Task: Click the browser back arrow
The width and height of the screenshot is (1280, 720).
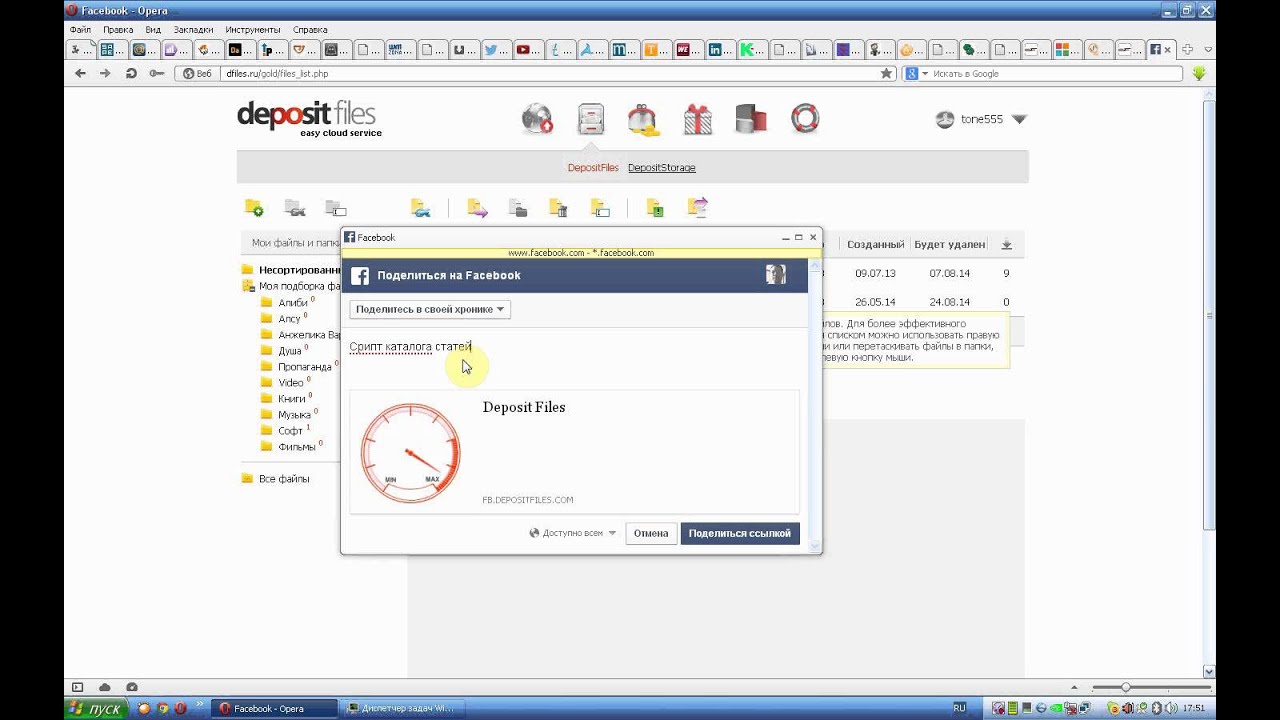Action: pyautogui.click(x=81, y=73)
